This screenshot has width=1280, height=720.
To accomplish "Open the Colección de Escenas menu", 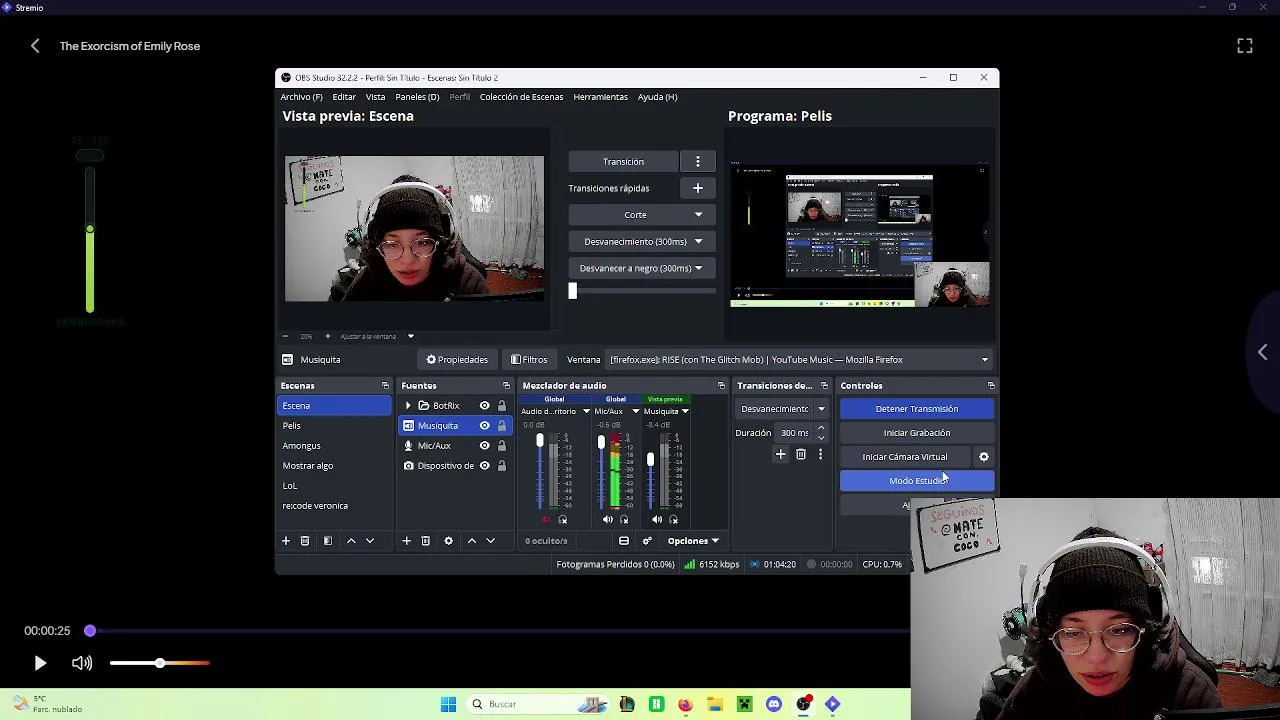I will 521,97.
